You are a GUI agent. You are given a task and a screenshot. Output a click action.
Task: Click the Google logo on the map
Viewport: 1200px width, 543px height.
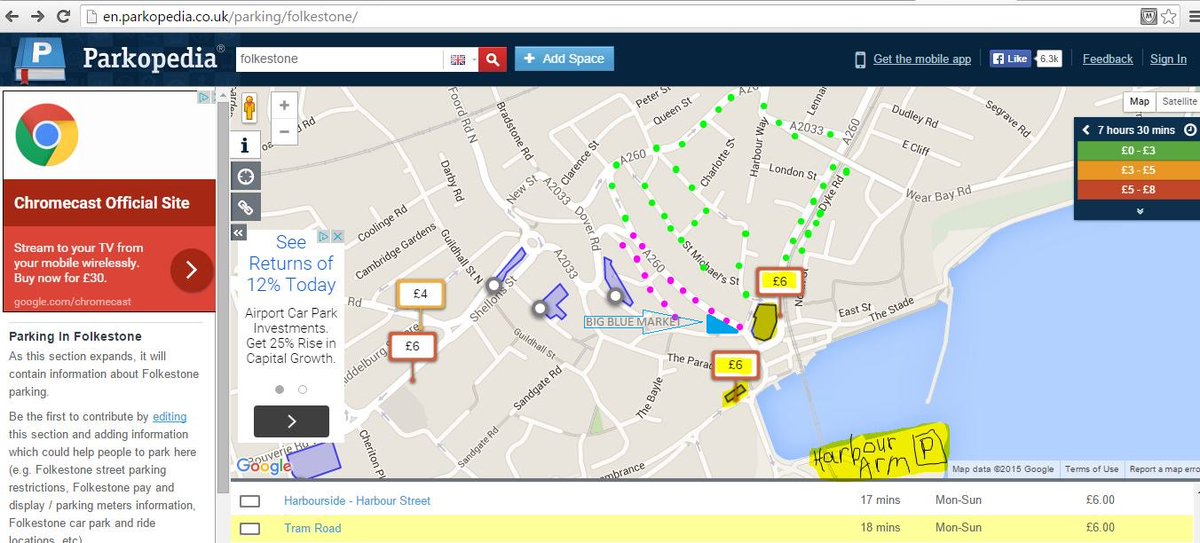pyautogui.click(x=262, y=466)
